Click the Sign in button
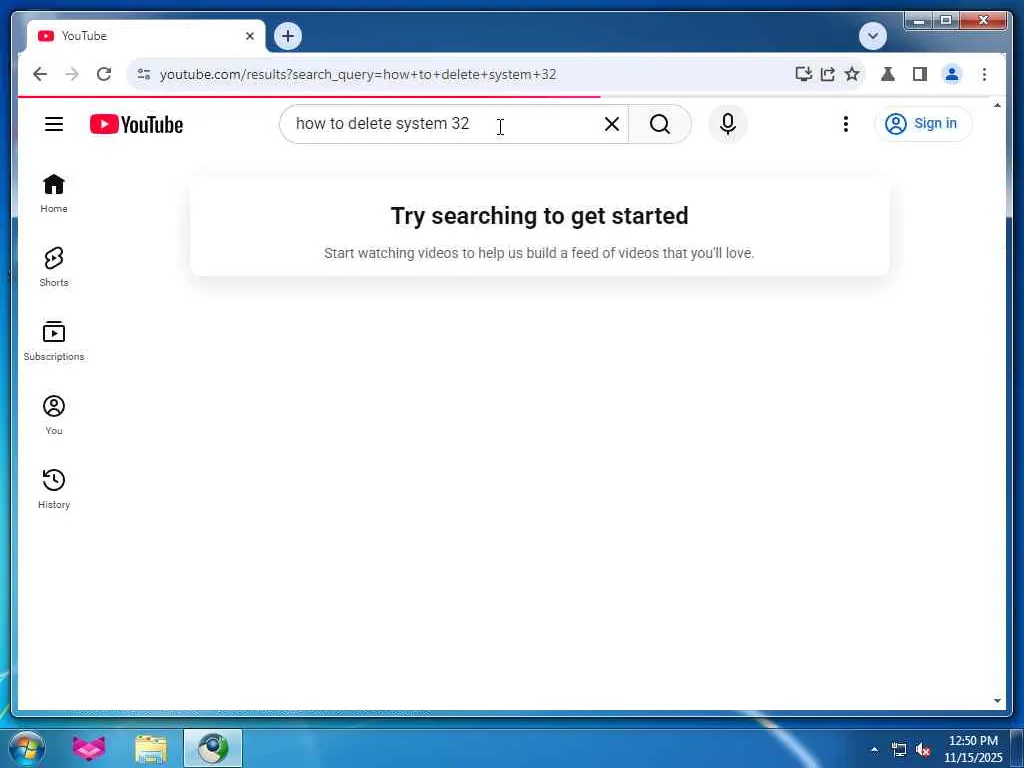1024x768 pixels. pos(922,123)
